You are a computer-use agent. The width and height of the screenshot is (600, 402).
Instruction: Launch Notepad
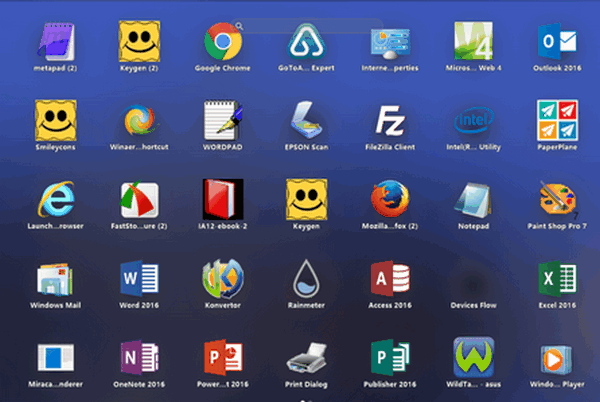(x=473, y=200)
